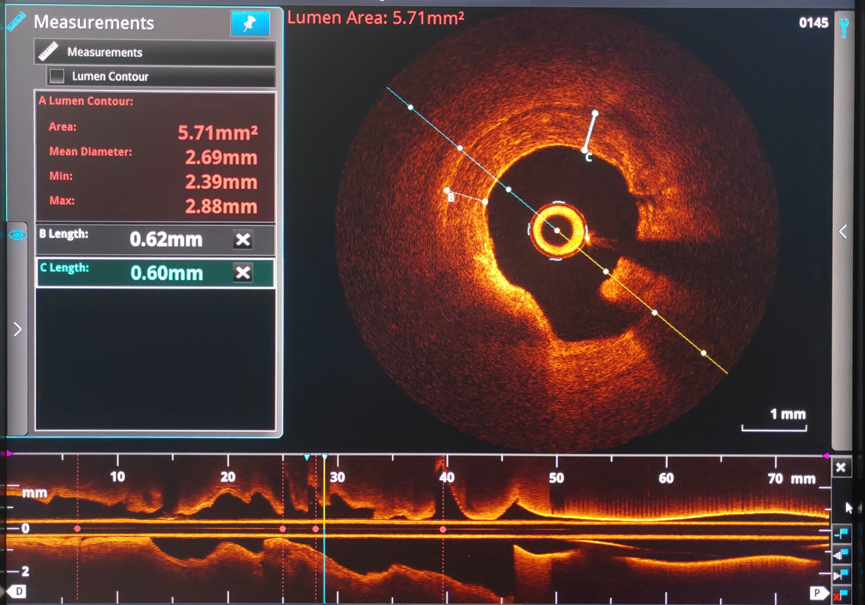This screenshot has width=865, height=605.
Task: Expand the left side panel chevron
Action: coord(17,328)
